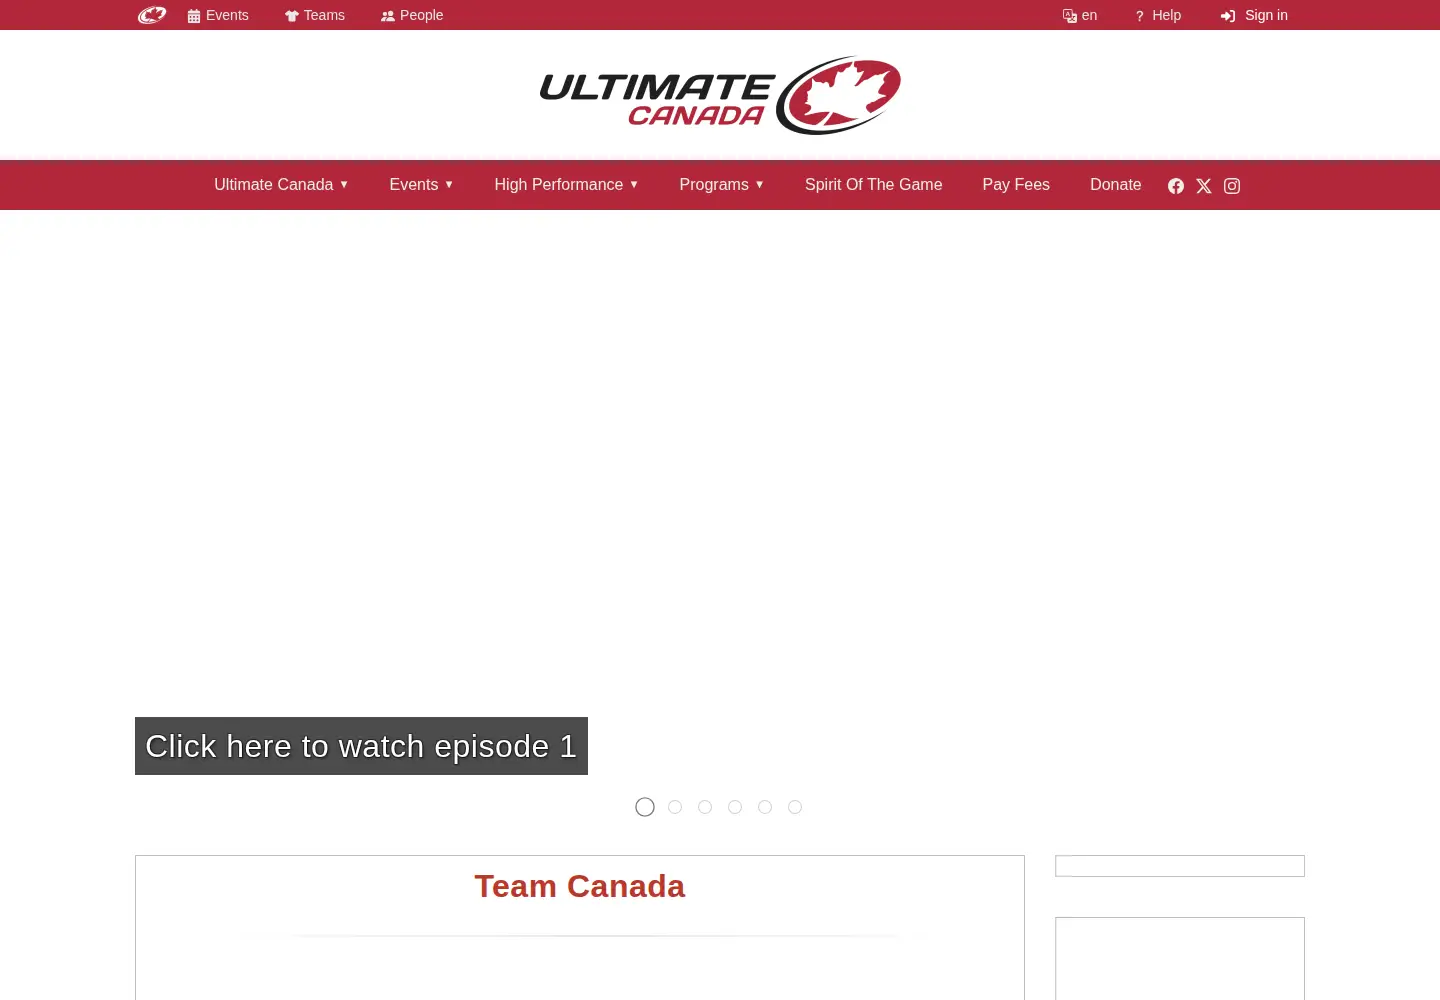This screenshot has width=1440, height=1000.
Task: Click the Sign in link
Action: point(1254,15)
